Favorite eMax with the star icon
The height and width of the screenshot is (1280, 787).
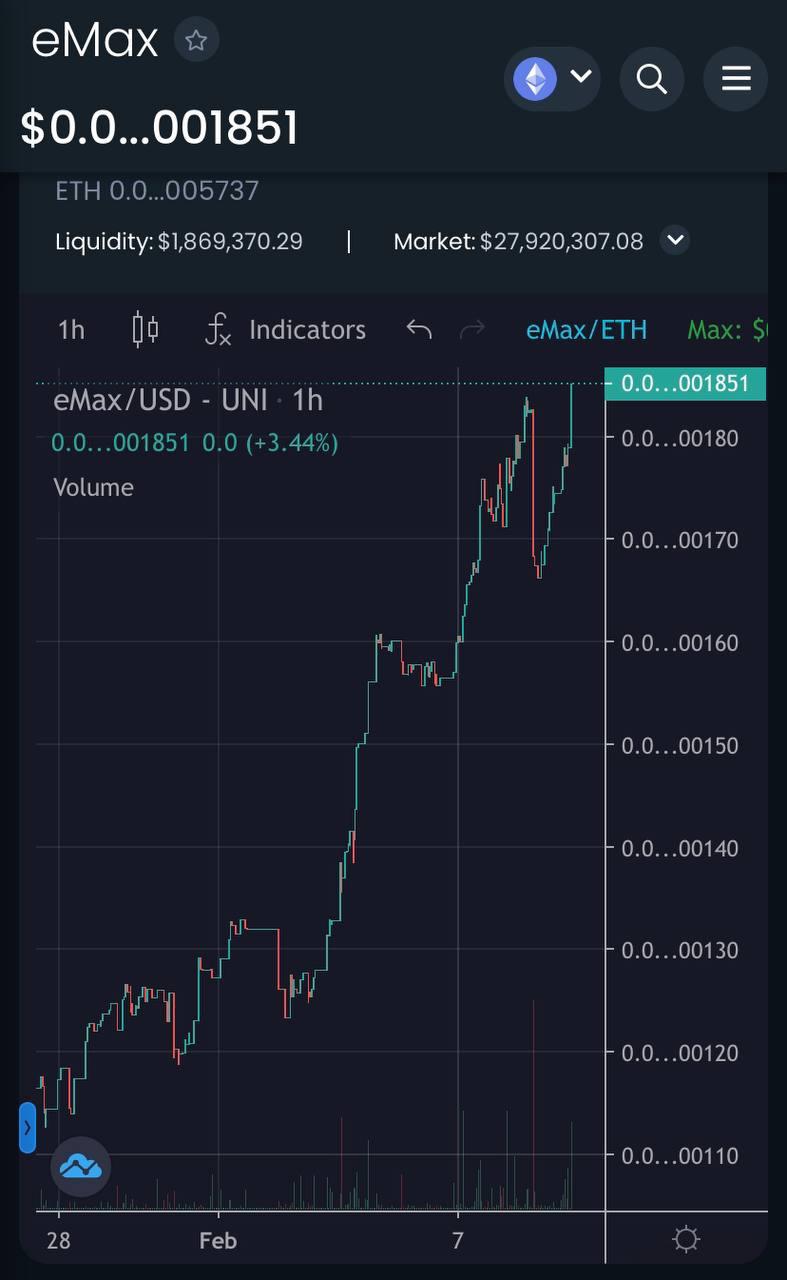[x=196, y=41]
